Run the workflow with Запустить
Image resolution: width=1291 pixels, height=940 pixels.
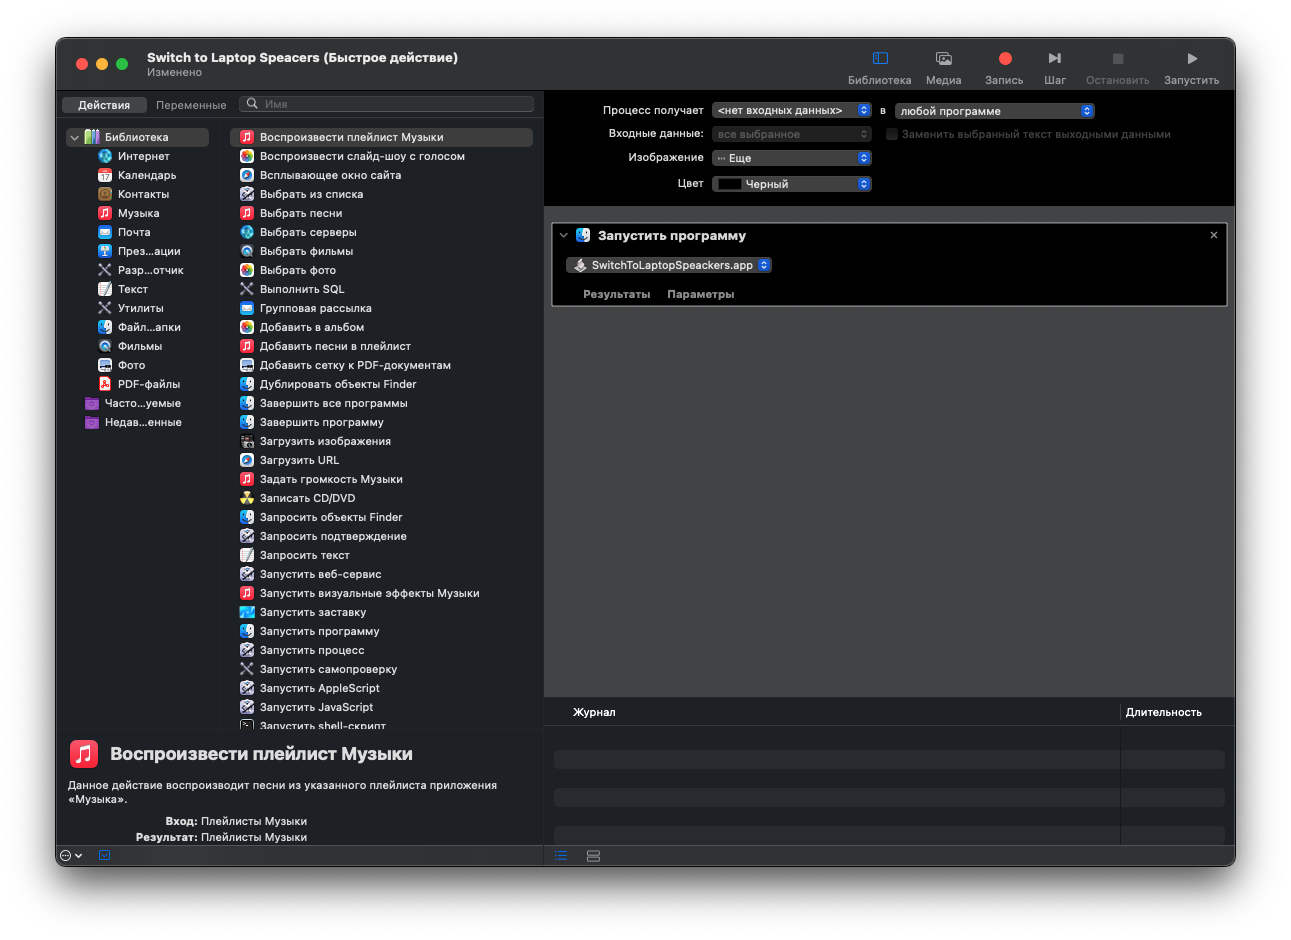pyautogui.click(x=1191, y=68)
